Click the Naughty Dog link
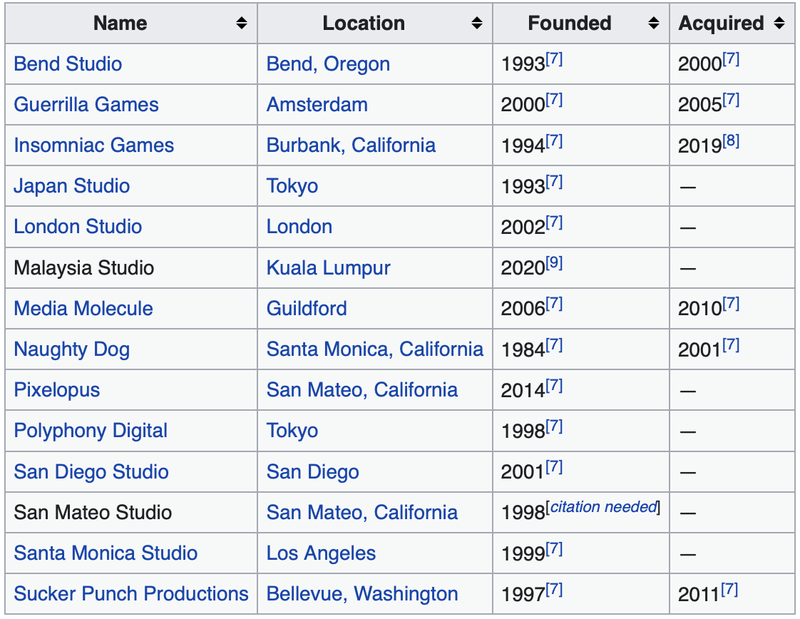This screenshot has height=619, width=800. [72, 350]
